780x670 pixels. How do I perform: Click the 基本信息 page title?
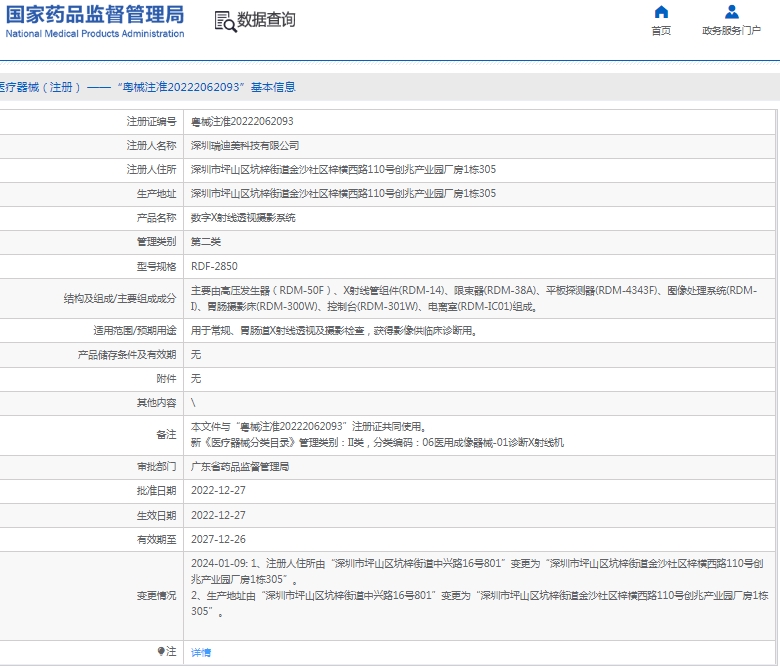point(273,87)
